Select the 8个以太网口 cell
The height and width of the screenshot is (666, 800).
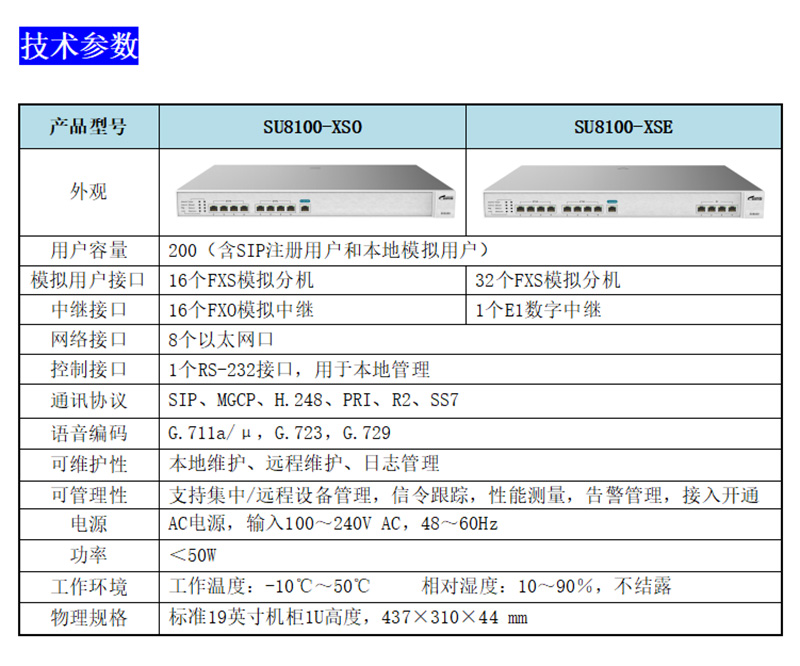tap(470, 339)
